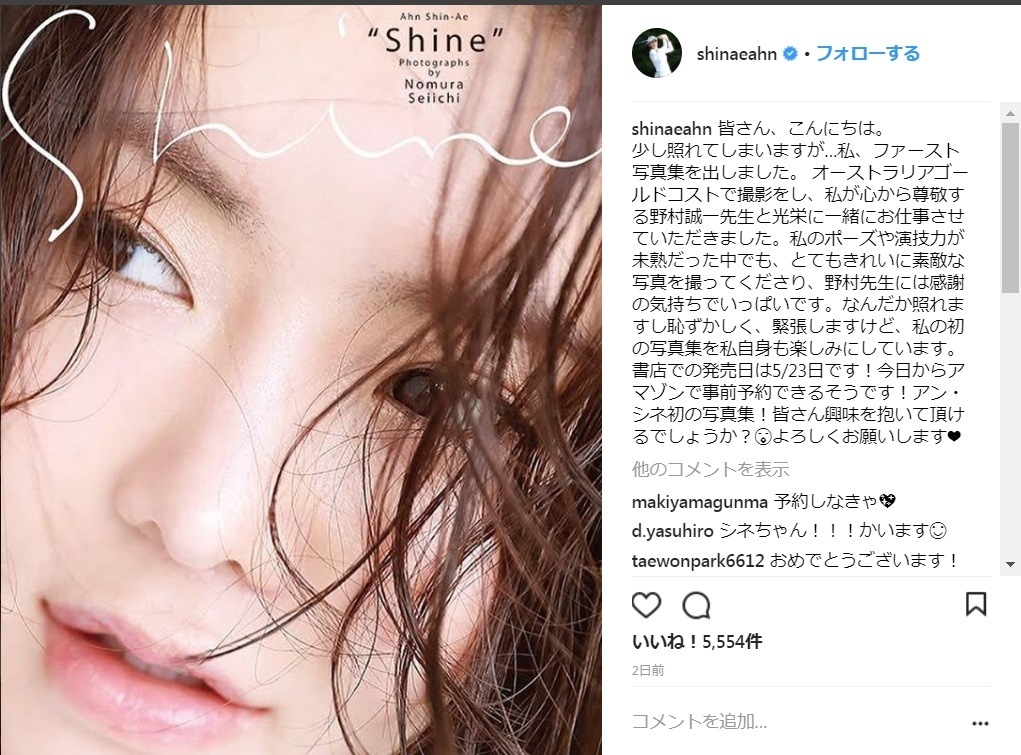The height and width of the screenshot is (755, 1021).
Task: Click the 2日前 post timestamp
Action: 648,670
